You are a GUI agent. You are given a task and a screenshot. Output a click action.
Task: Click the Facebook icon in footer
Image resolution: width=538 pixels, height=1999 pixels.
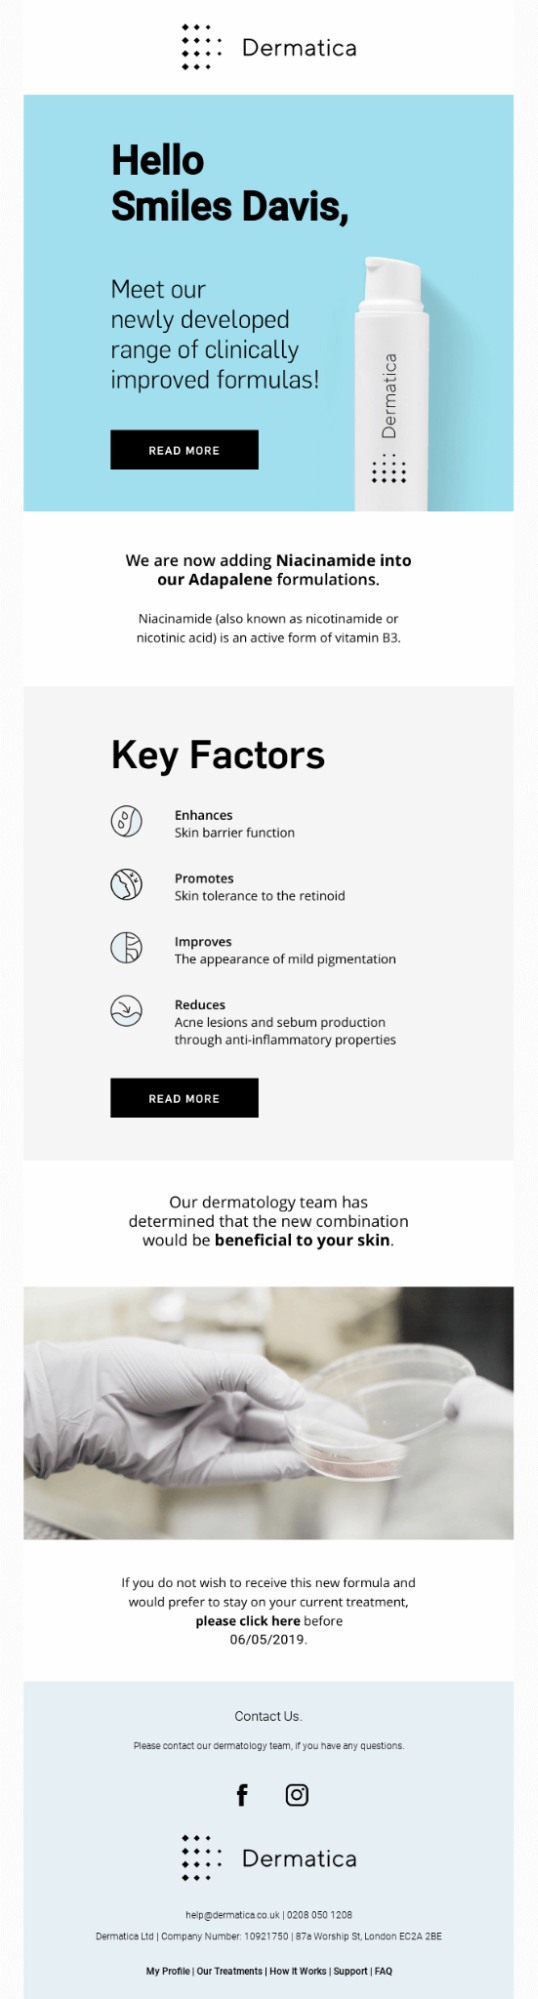(242, 1794)
